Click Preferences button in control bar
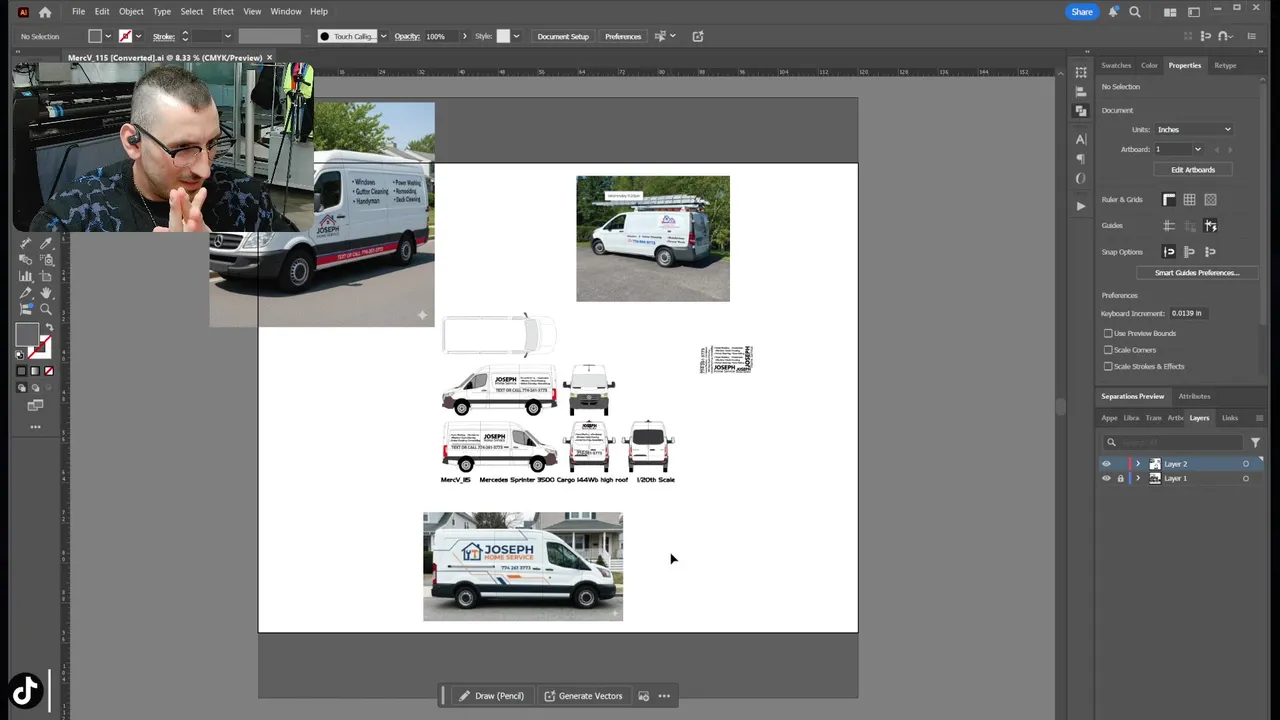The height and width of the screenshot is (720, 1280). click(x=623, y=36)
